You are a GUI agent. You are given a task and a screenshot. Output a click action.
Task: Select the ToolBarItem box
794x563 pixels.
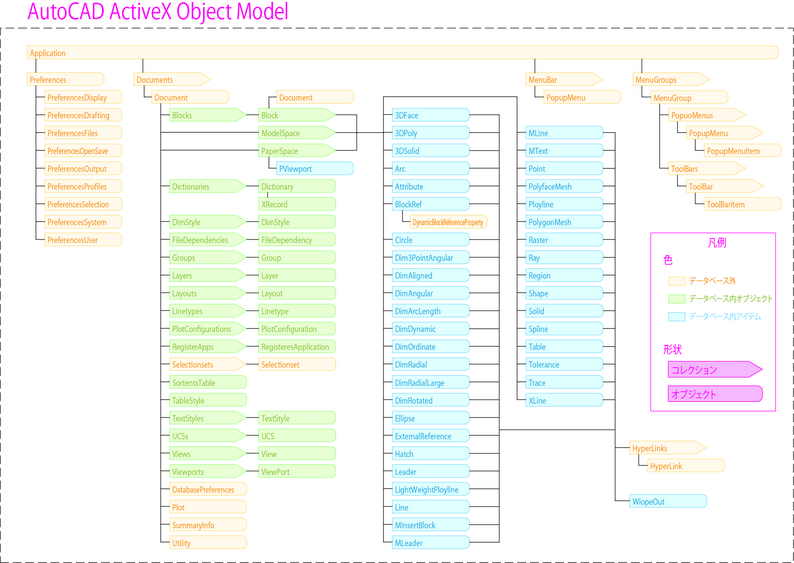(x=743, y=204)
